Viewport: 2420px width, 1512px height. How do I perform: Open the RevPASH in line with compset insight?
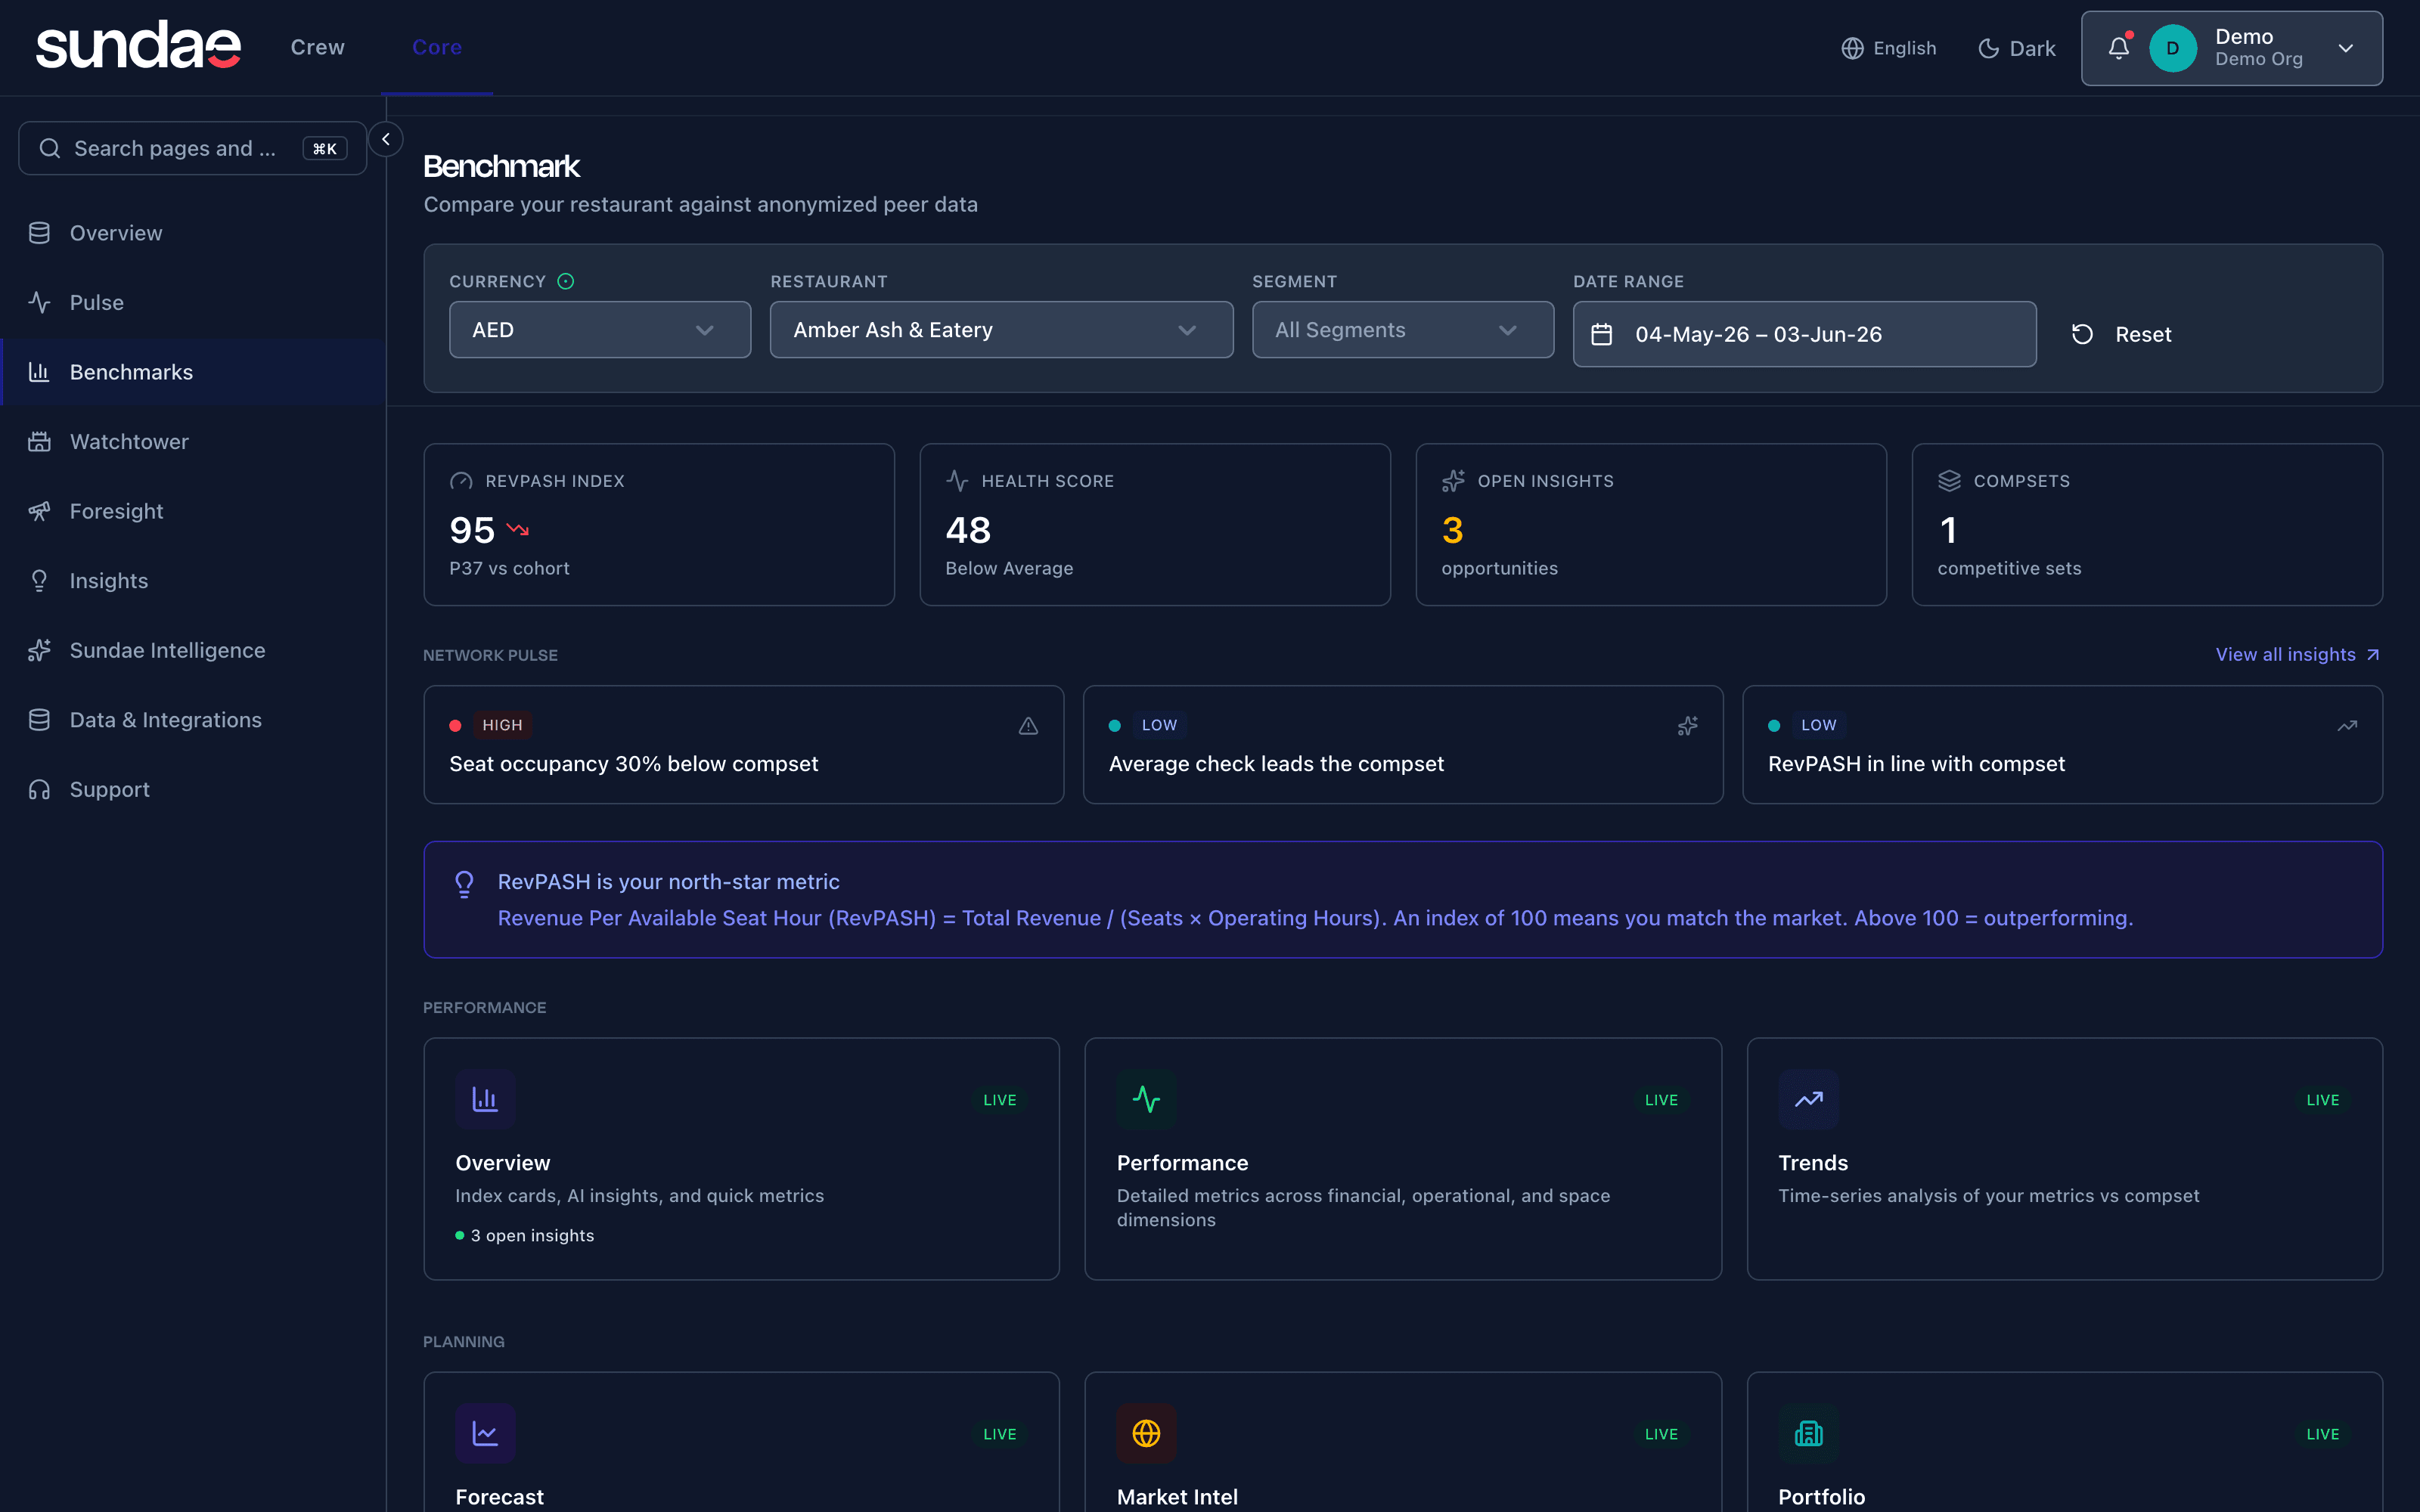click(x=2062, y=744)
